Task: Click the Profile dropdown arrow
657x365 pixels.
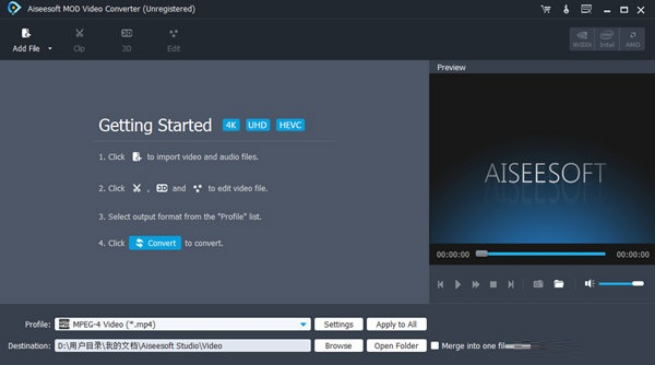Action: point(303,324)
